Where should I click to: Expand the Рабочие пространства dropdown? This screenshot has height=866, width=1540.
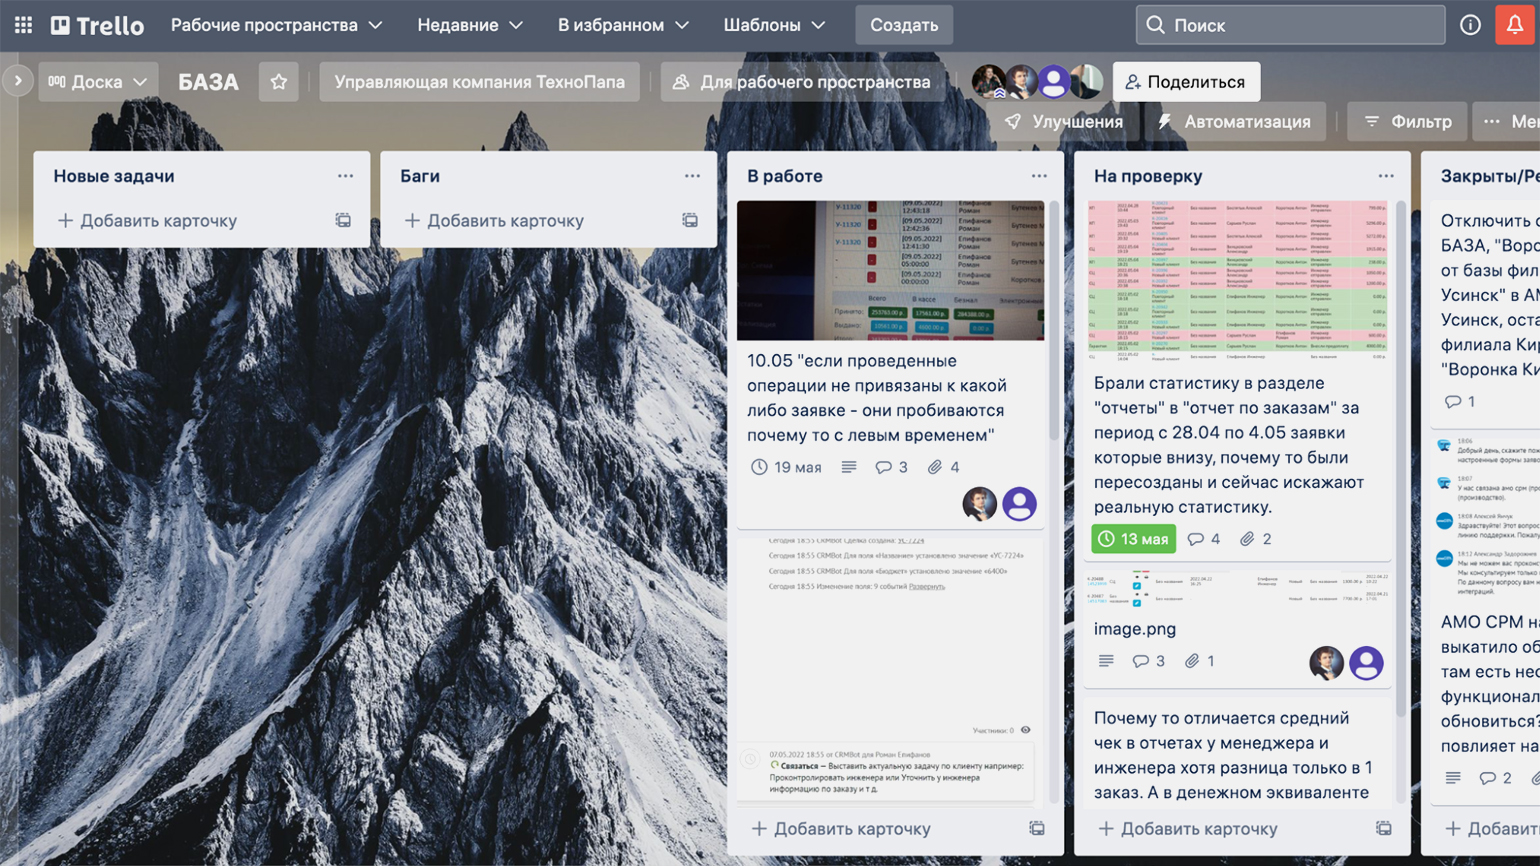click(x=276, y=25)
